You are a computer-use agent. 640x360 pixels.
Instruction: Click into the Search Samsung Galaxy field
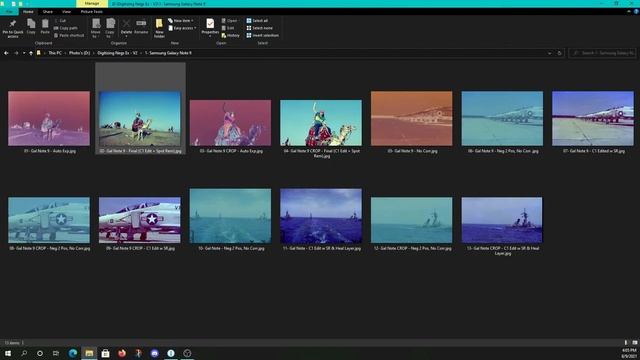coord(602,53)
